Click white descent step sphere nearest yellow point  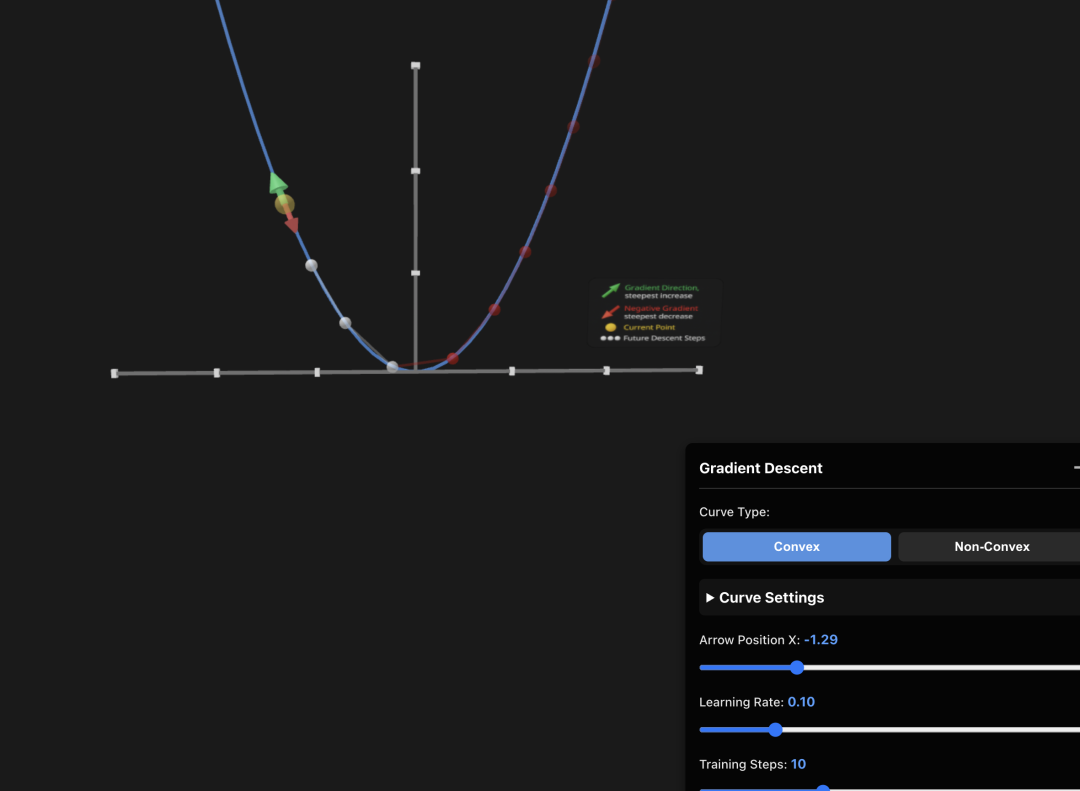(x=311, y=265)
